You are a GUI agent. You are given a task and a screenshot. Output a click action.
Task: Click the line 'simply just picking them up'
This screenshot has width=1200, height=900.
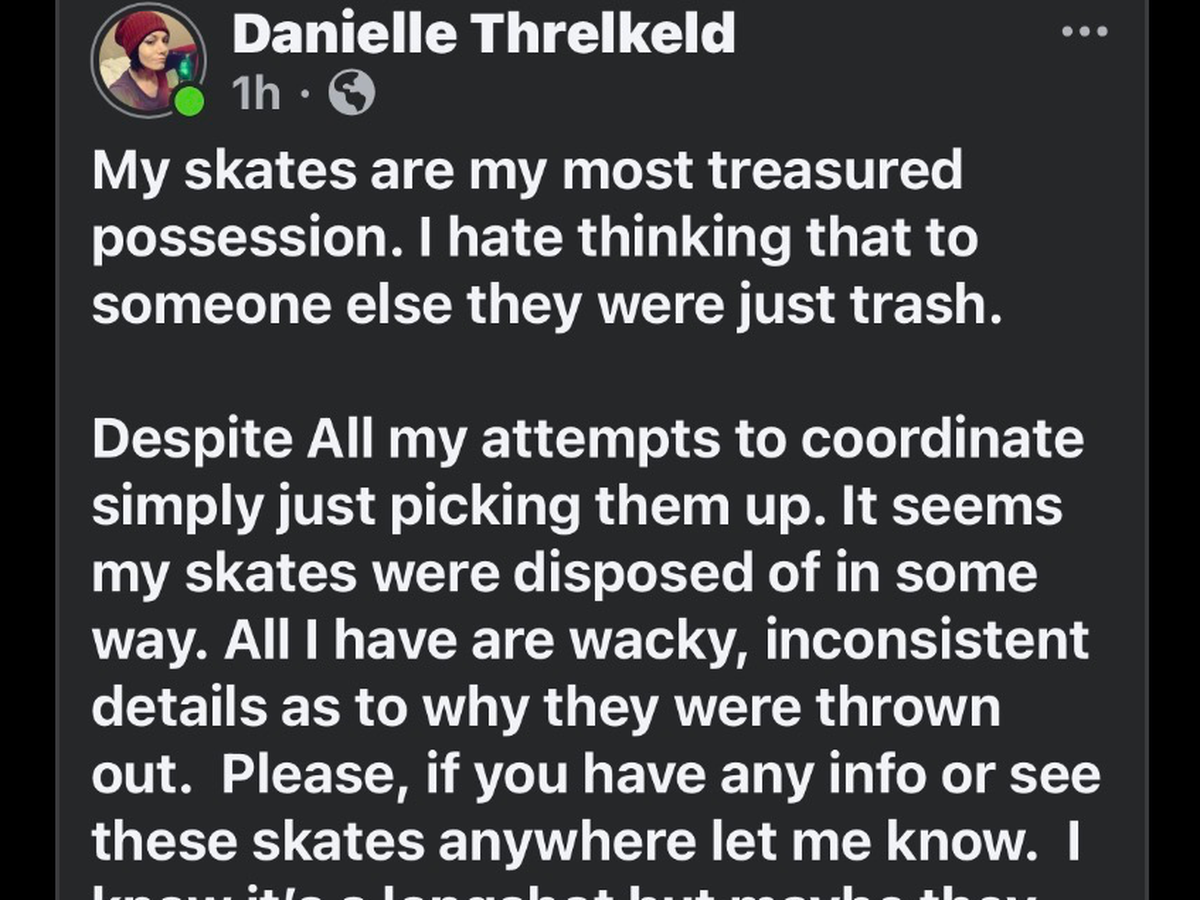(x=577, y=506)
